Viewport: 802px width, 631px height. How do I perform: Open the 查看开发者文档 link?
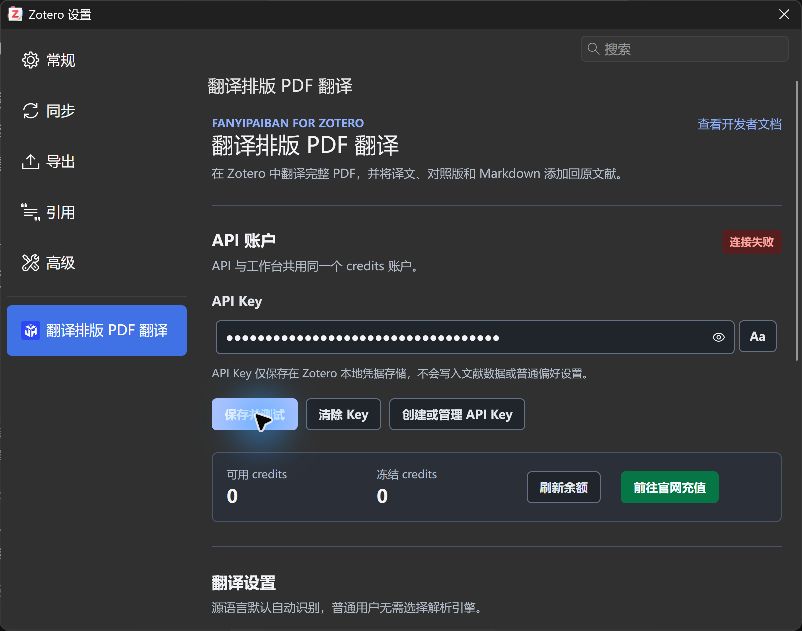[x=739, y=124]
